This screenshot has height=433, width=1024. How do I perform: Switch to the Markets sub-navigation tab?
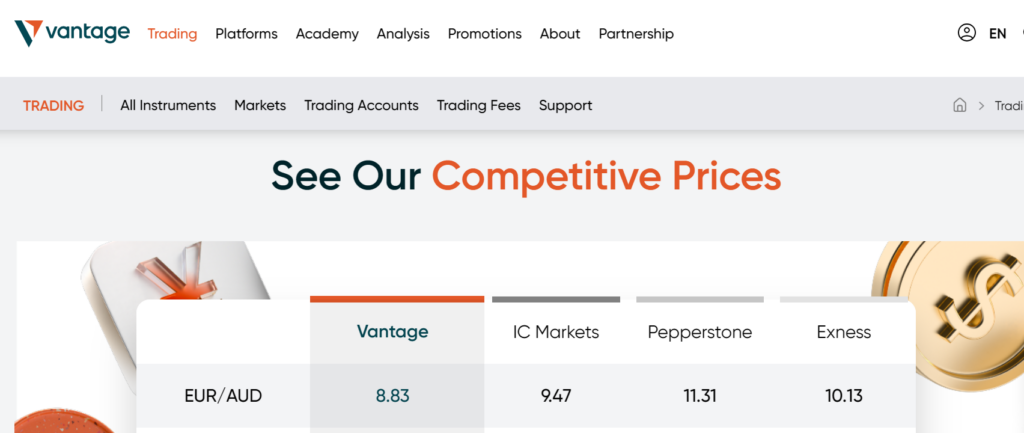point(260,105)
